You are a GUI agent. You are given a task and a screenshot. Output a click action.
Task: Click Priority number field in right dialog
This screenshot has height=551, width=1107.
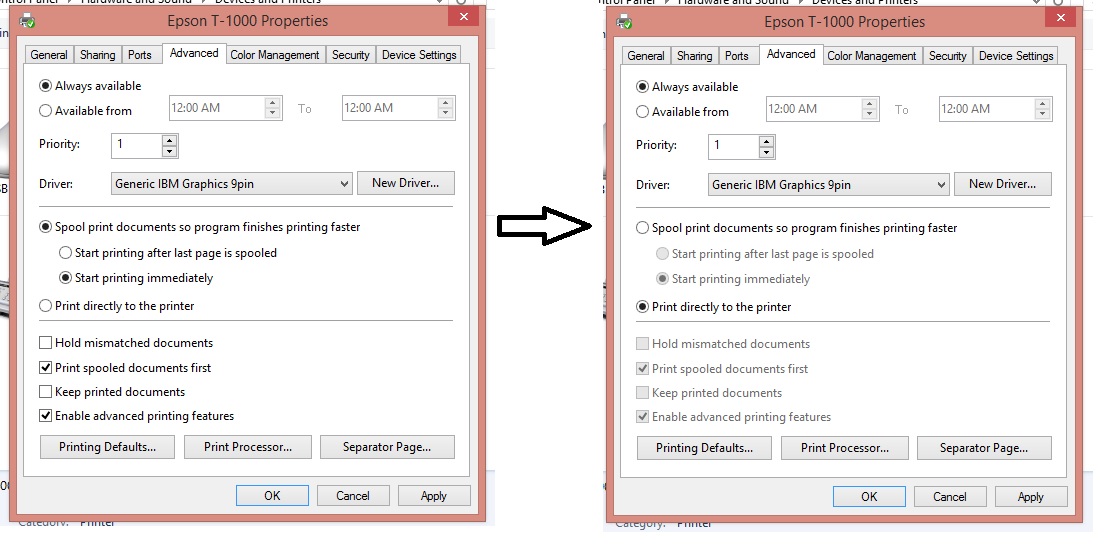pos(734,146)
